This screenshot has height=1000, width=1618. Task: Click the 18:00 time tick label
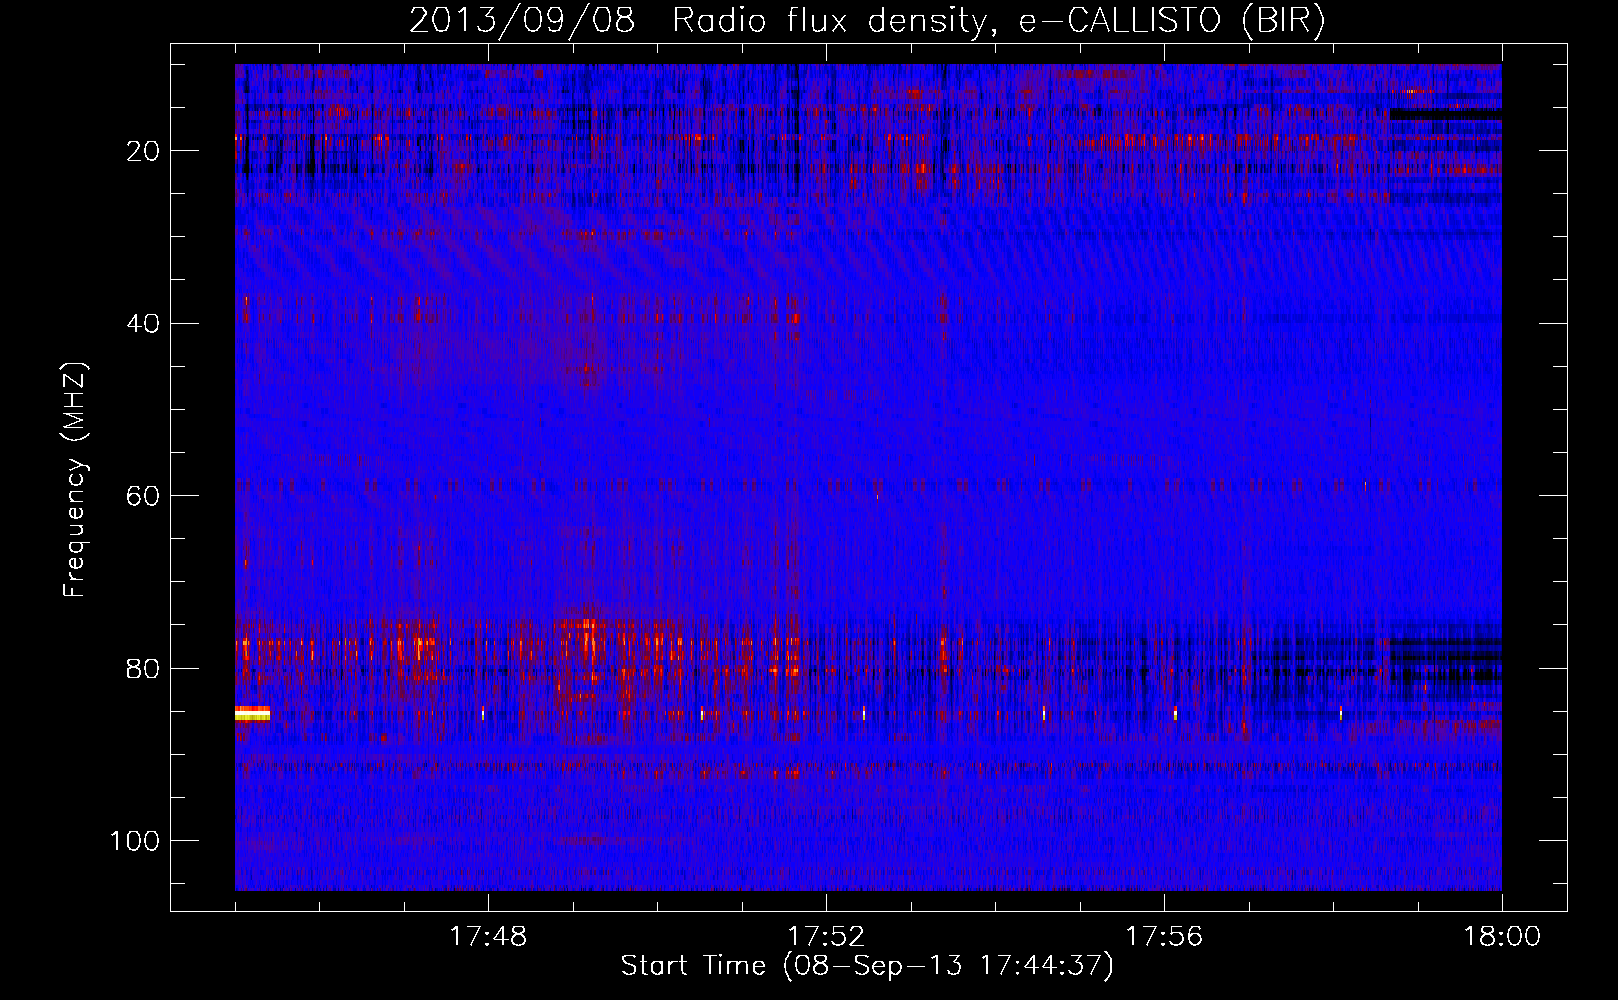point(1502,937)
